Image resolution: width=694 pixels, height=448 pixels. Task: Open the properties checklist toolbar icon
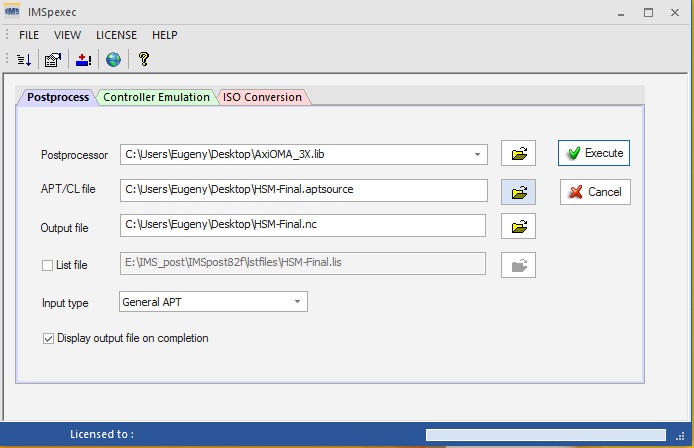pyautogui.click(x=53, y=60)
